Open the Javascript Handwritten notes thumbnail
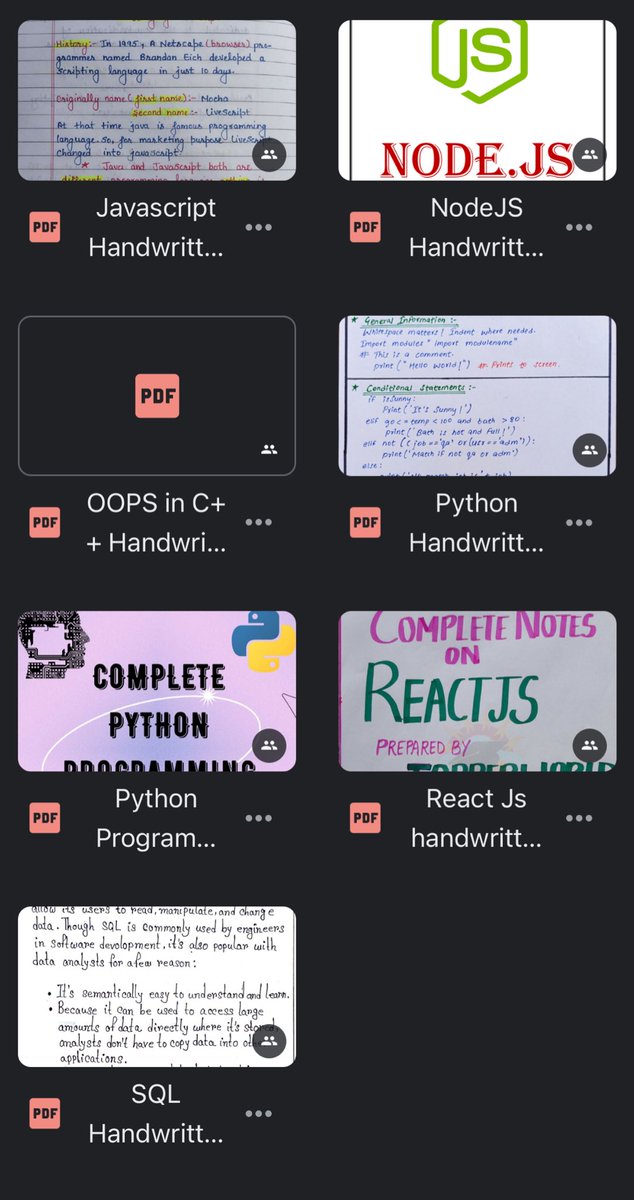 (157, 100)
